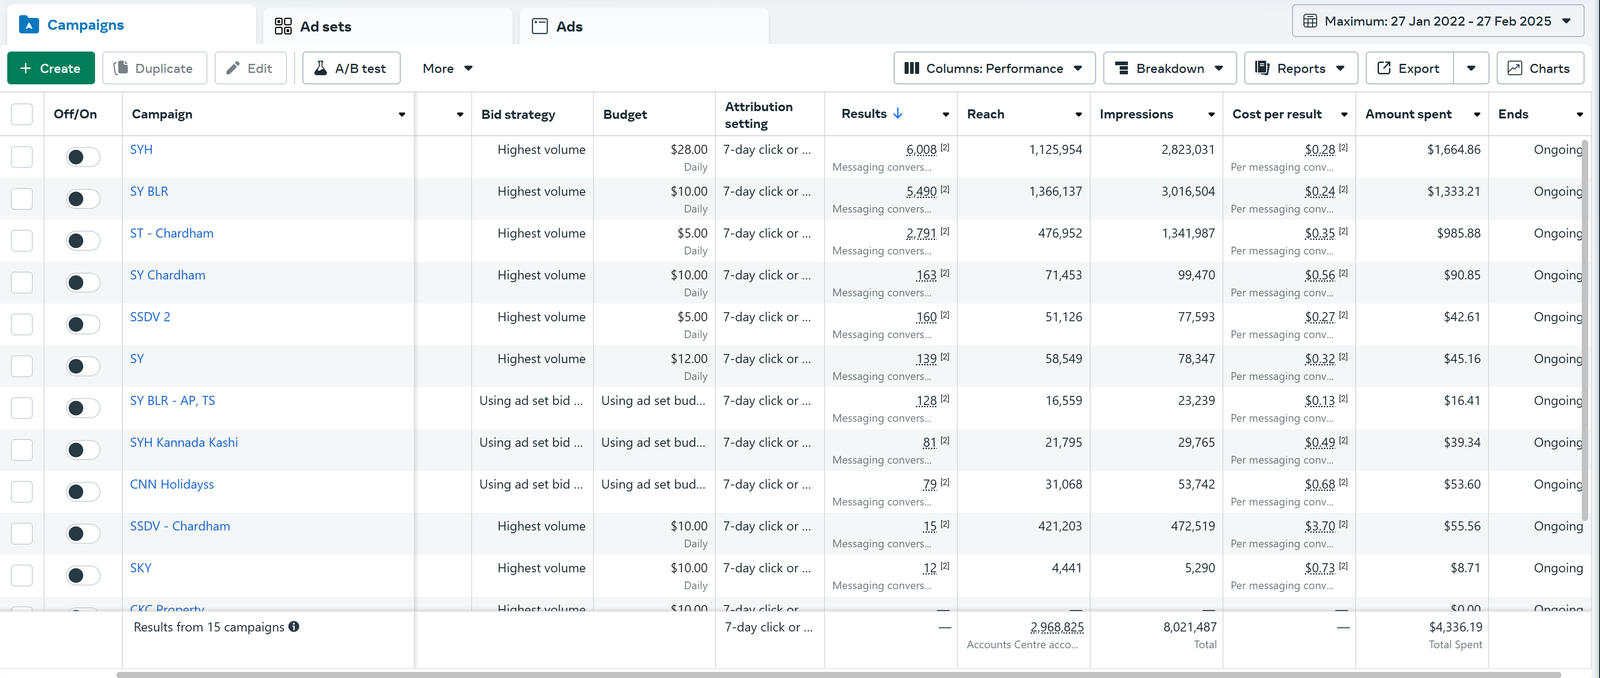Expand the Columns: Performance dropdown
The height and width of the screenshot is (678, 1600).
[x=994, y=68]
